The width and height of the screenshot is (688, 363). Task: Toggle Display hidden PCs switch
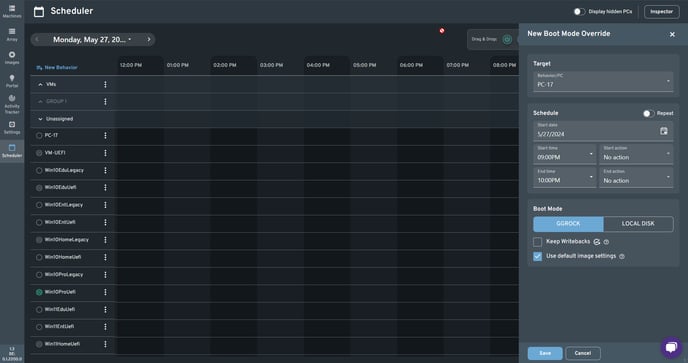click(x=579, y=12)
